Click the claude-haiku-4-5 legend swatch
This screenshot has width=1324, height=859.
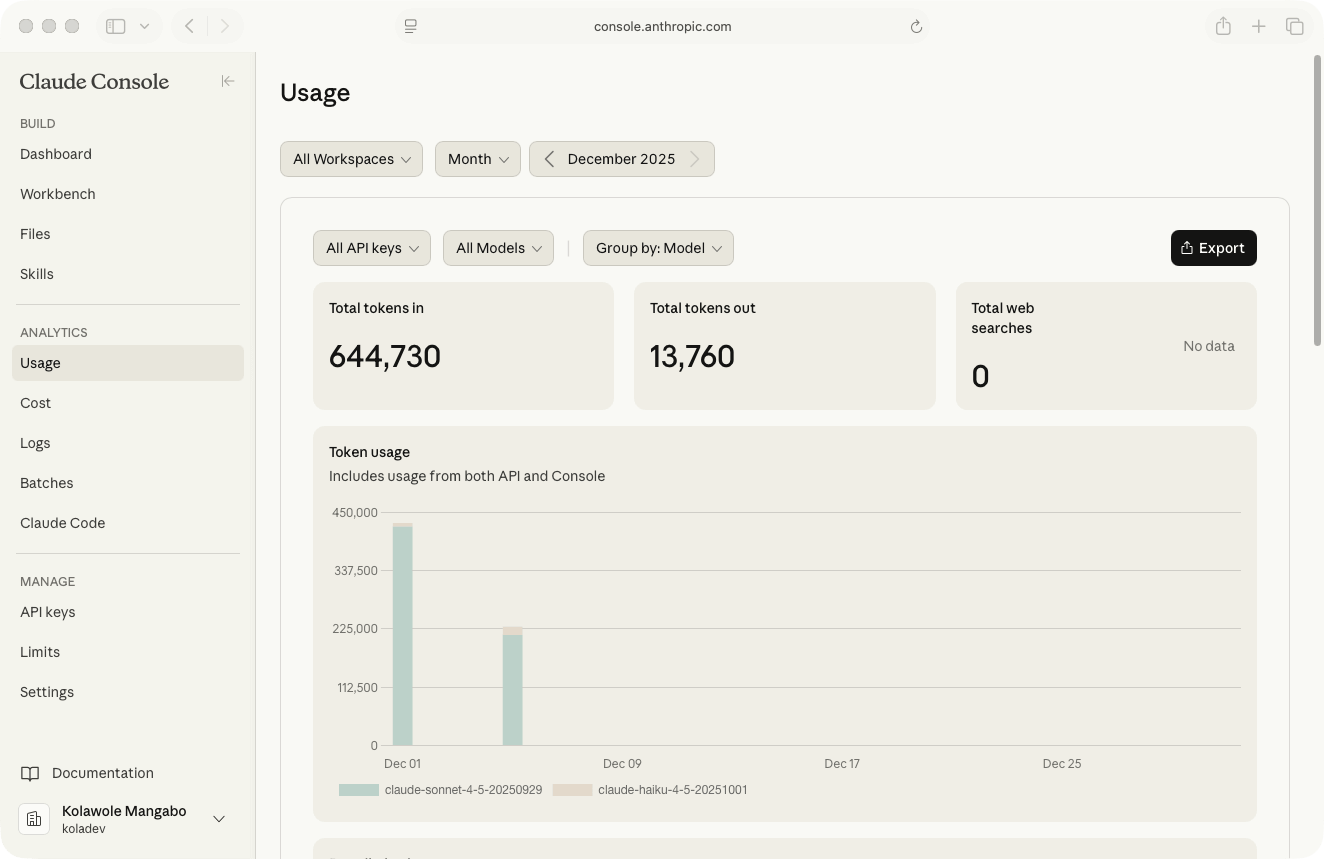click(x=572, y=790)
